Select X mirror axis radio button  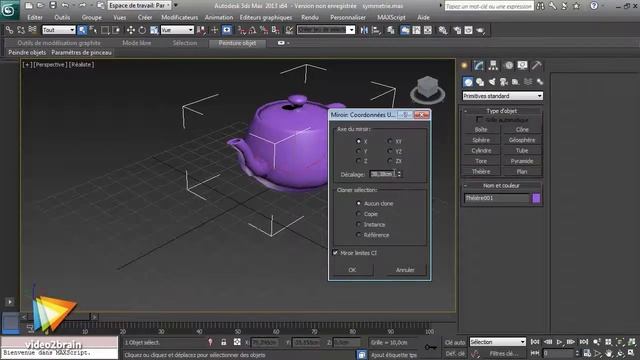[358, 141]
